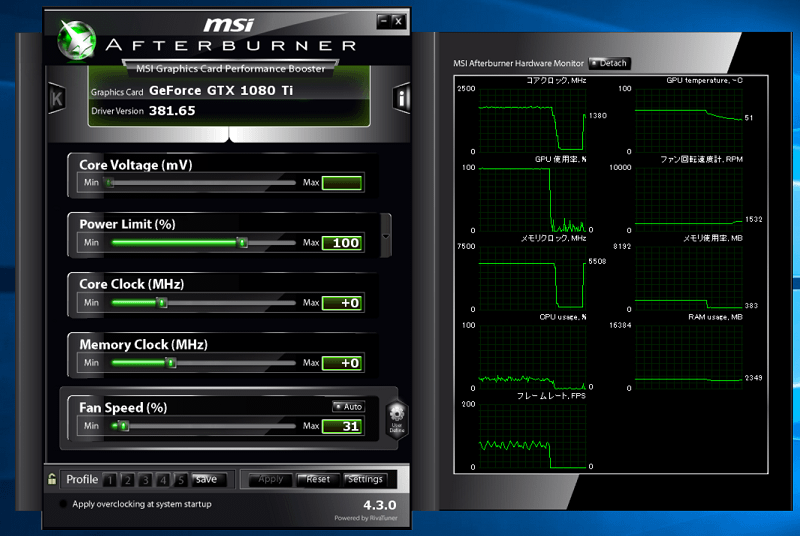Click the 1380 core clock reading
The image size is (800, 536).
point(597,116)
